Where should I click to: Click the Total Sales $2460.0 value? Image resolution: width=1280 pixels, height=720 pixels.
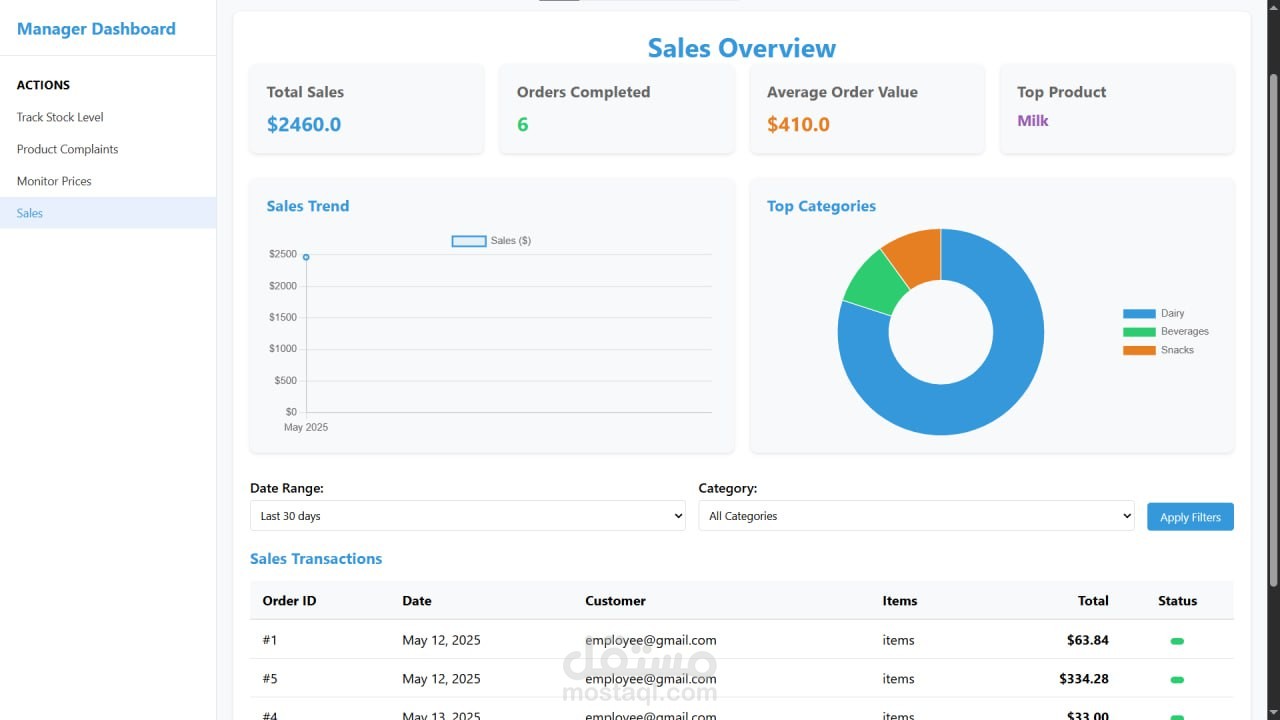click(x=304, y=124)
